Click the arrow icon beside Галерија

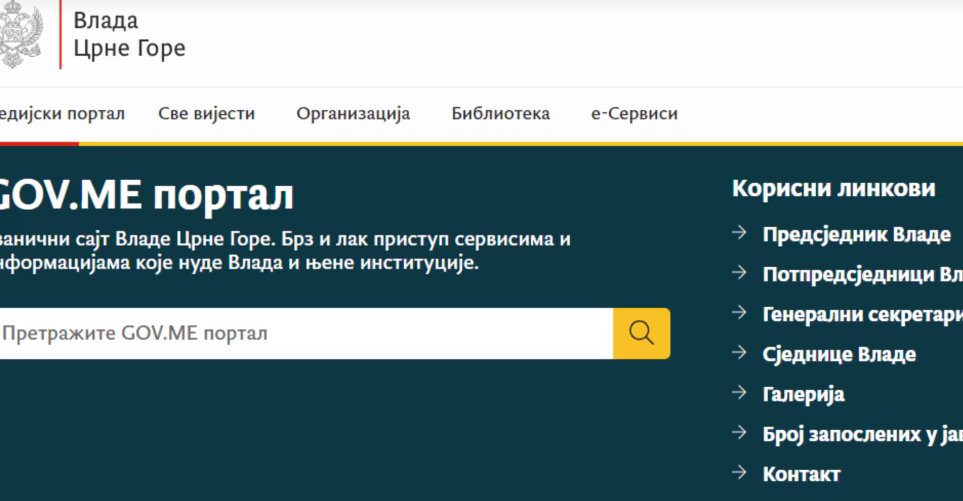(740, 393)
